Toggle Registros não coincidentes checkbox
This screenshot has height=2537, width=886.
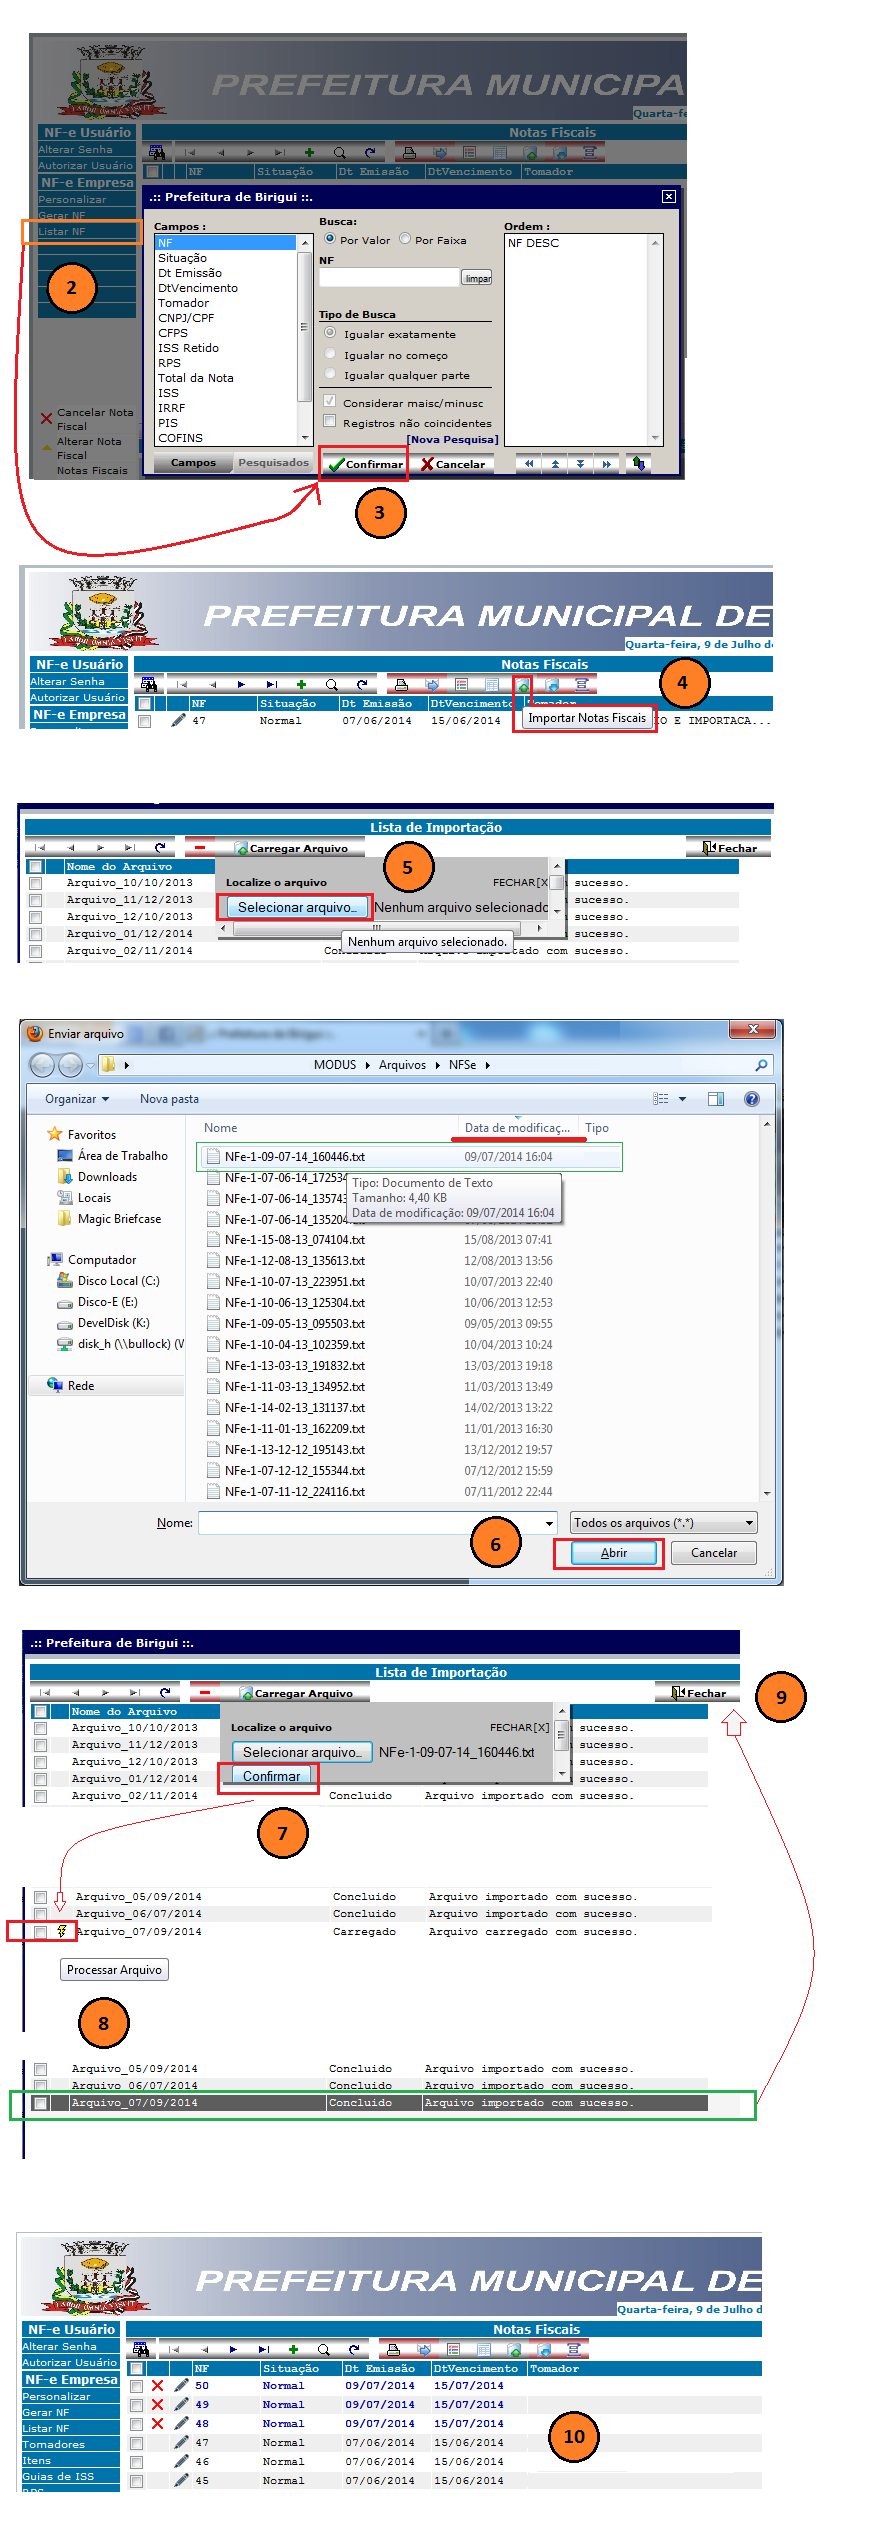[x=329, y=422]
